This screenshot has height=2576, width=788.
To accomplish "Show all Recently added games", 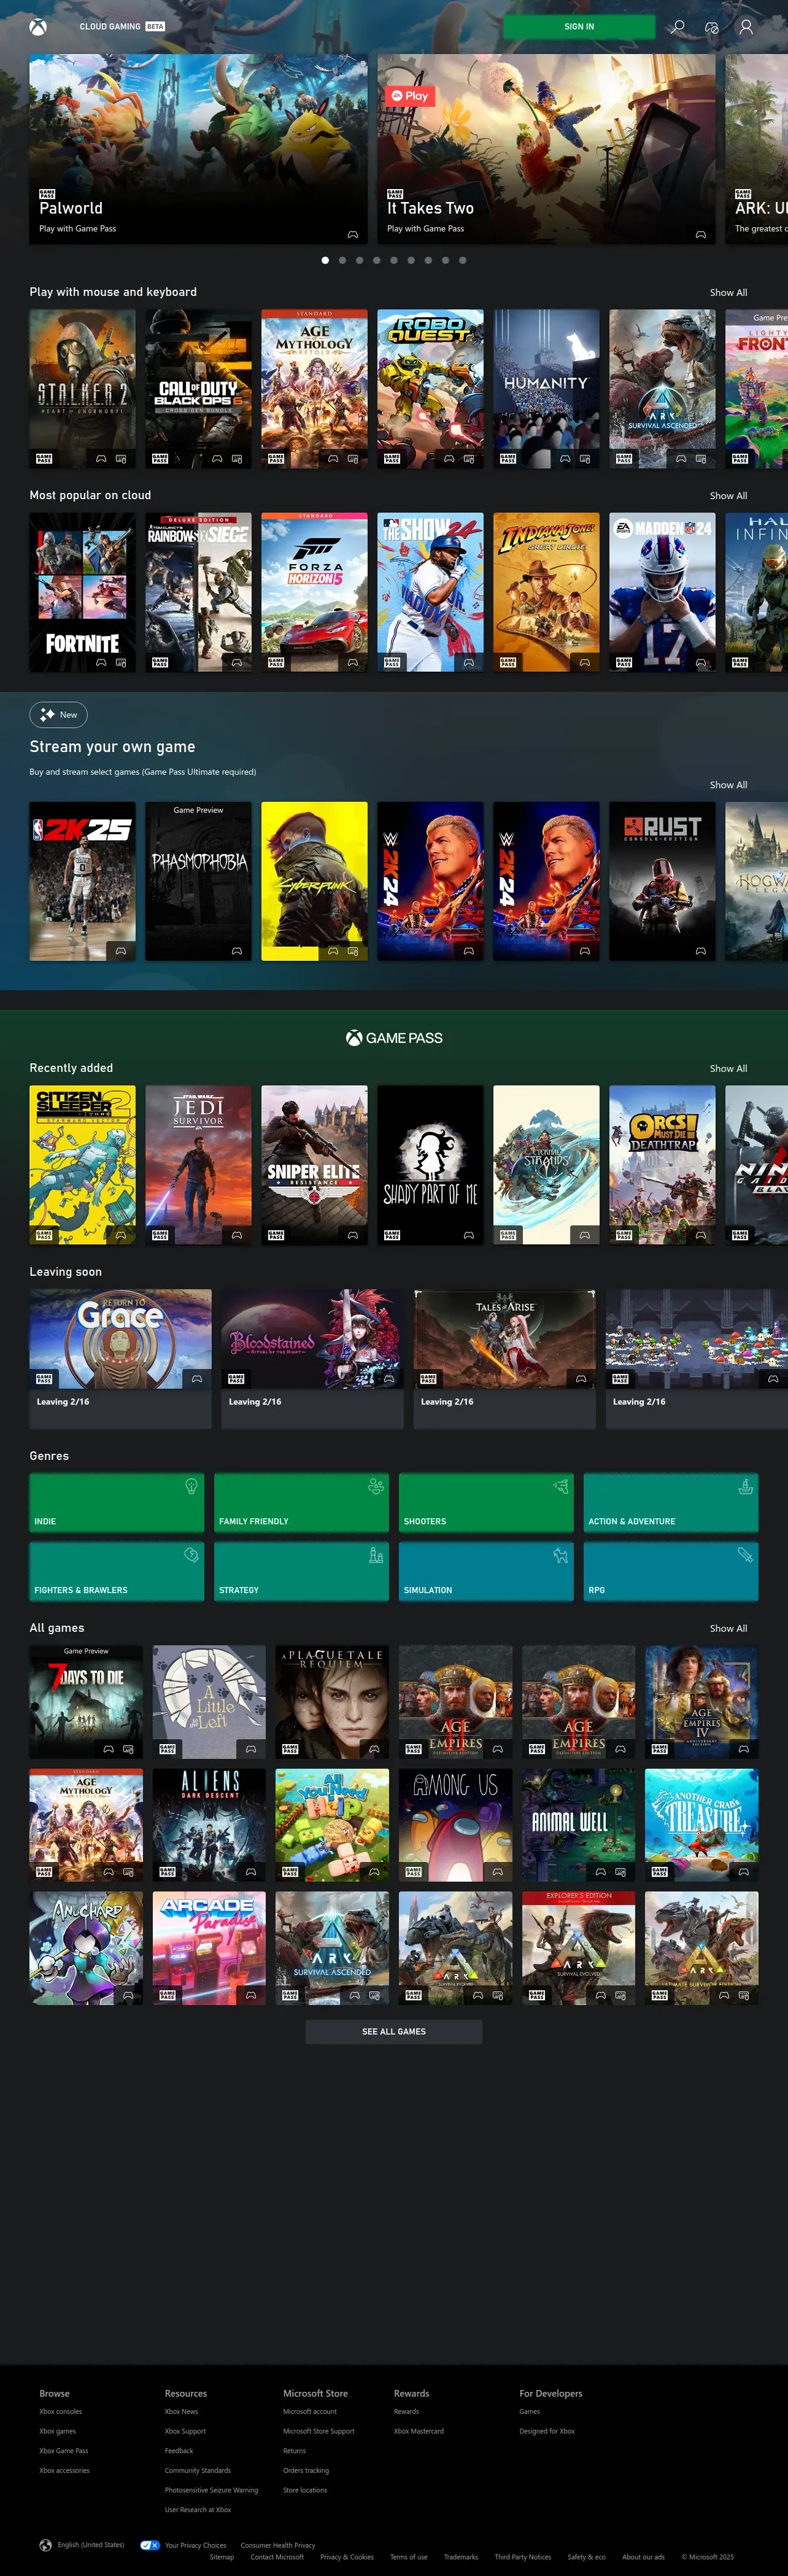I will click(x=728, y=1069).
